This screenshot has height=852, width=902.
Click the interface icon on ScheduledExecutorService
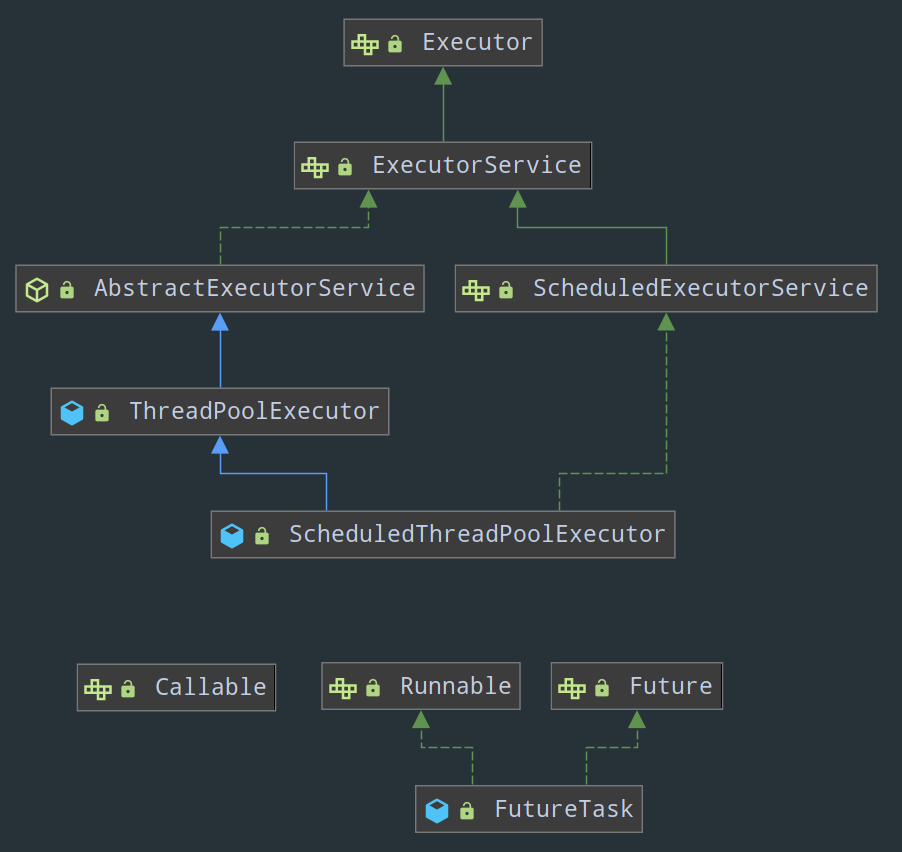[476, 290]
